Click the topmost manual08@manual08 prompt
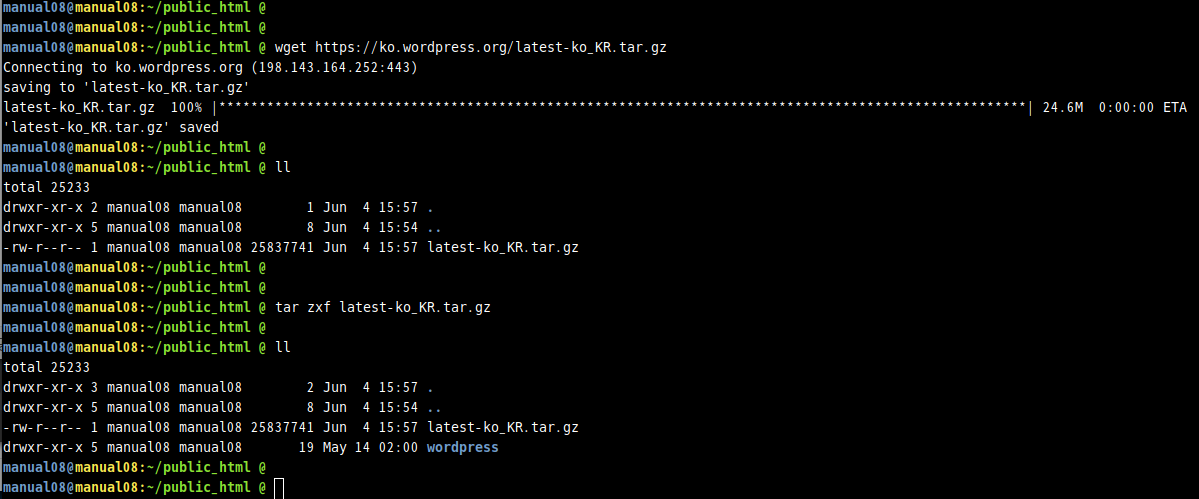 pos(69,8)
